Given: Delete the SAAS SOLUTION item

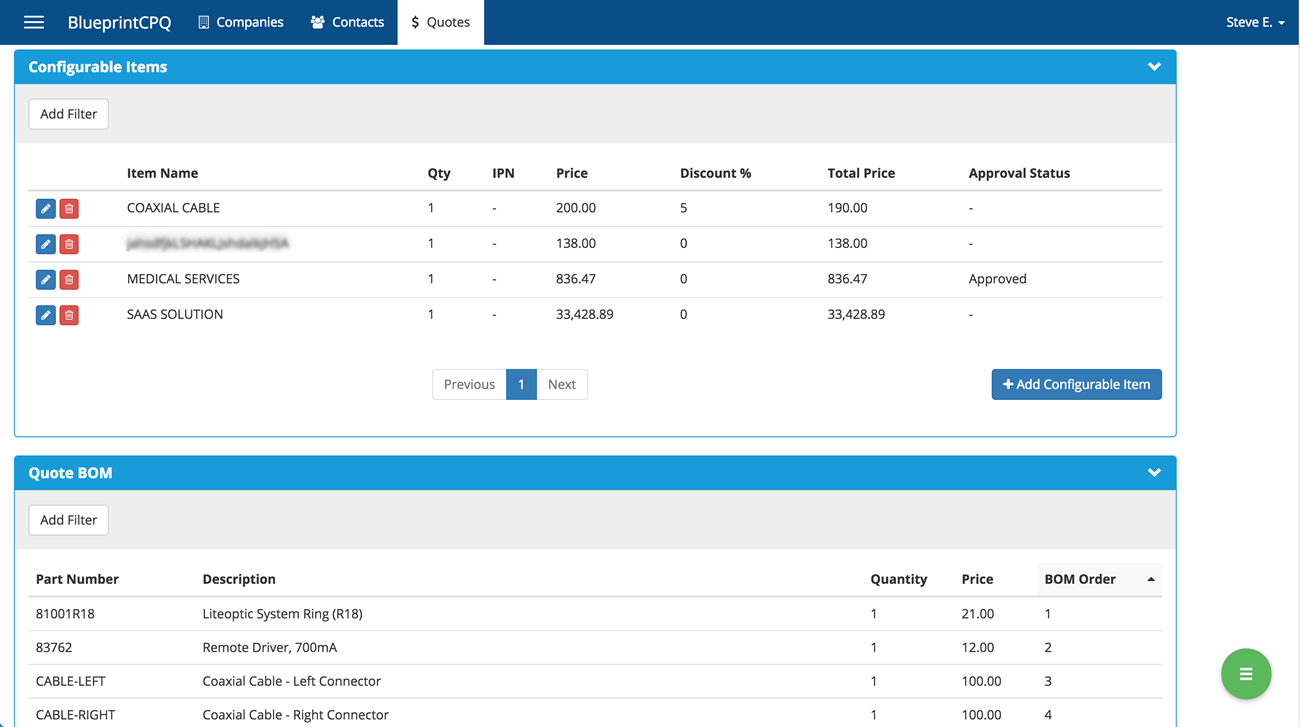Looking at the screenshot, I should point(69,315).
